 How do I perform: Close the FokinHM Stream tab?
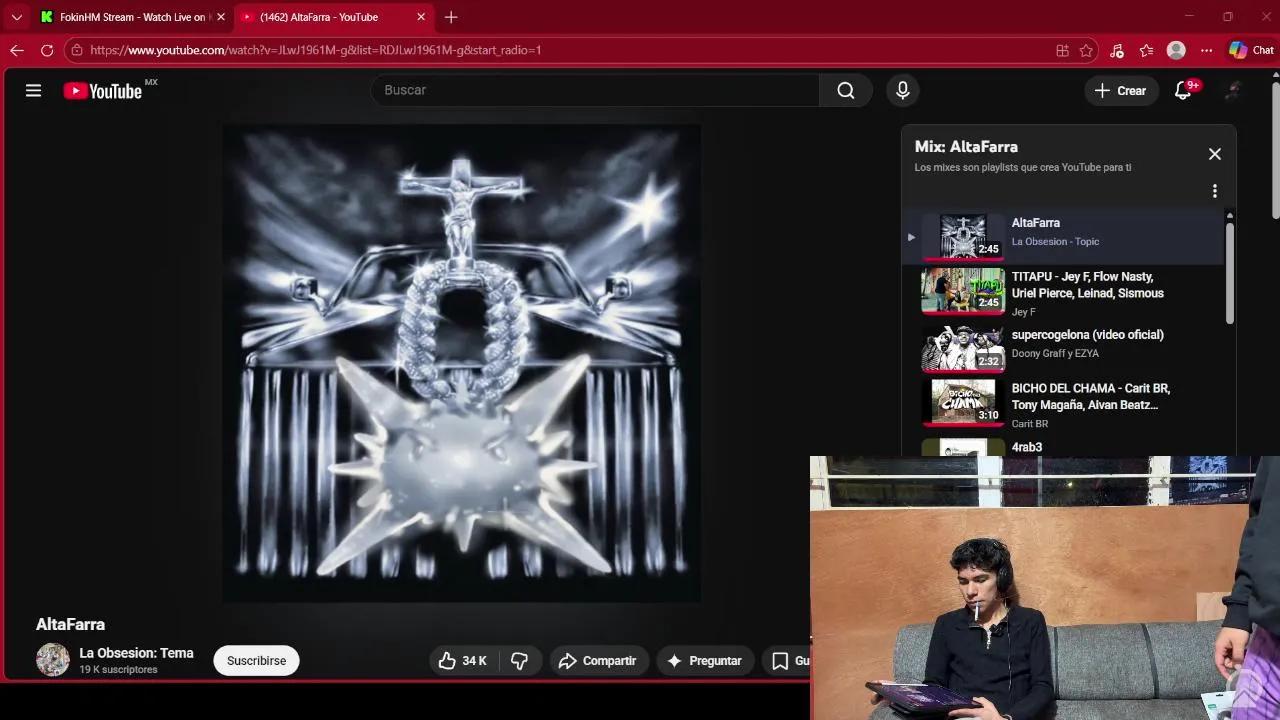point(221,17)
